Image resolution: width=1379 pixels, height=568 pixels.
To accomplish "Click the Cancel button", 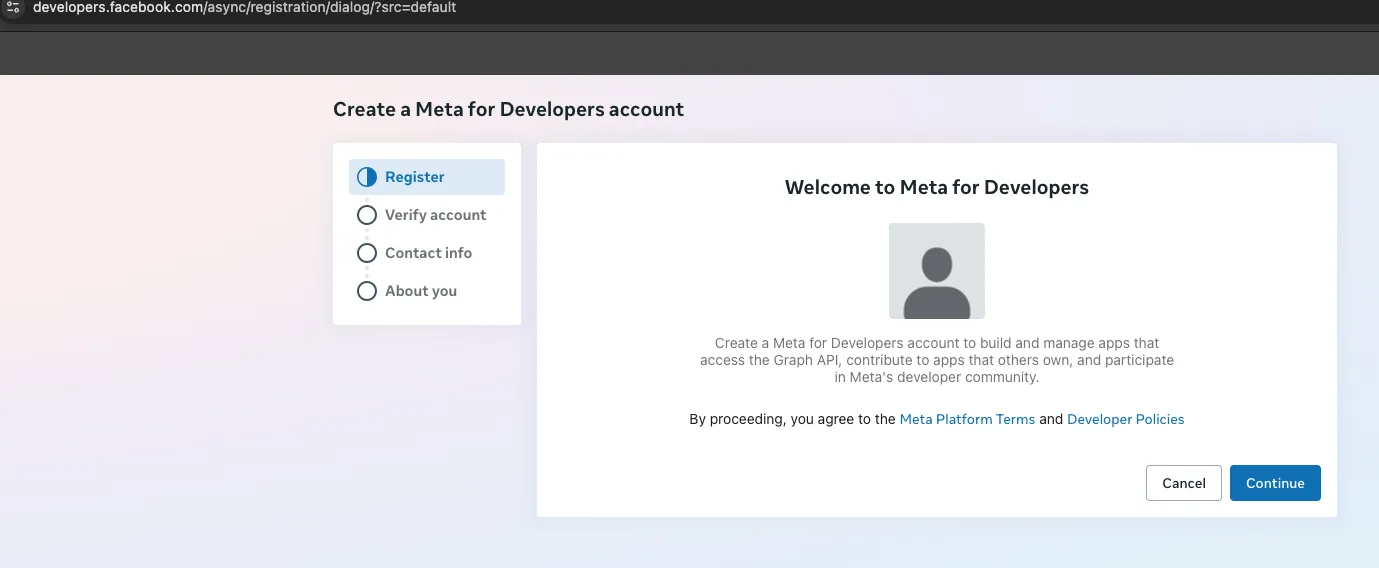I will point(1184,483).
